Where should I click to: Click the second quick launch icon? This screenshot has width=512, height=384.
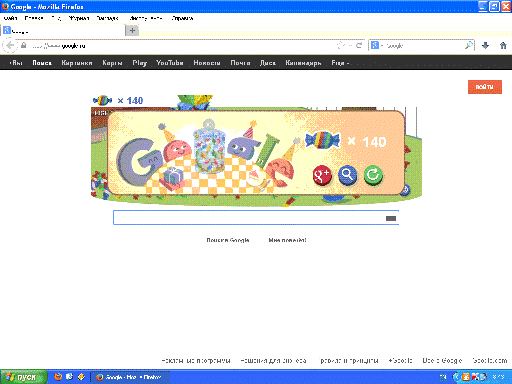70,377
